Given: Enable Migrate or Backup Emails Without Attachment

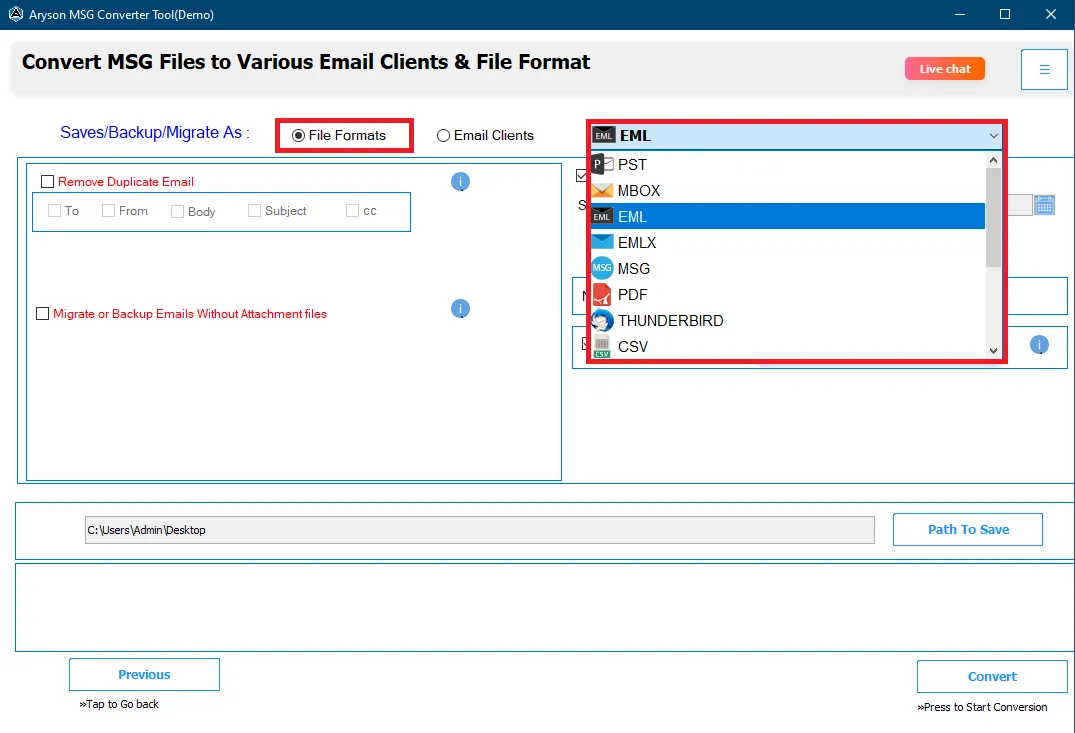Looking at the screenshot, I should coord(43,313).
